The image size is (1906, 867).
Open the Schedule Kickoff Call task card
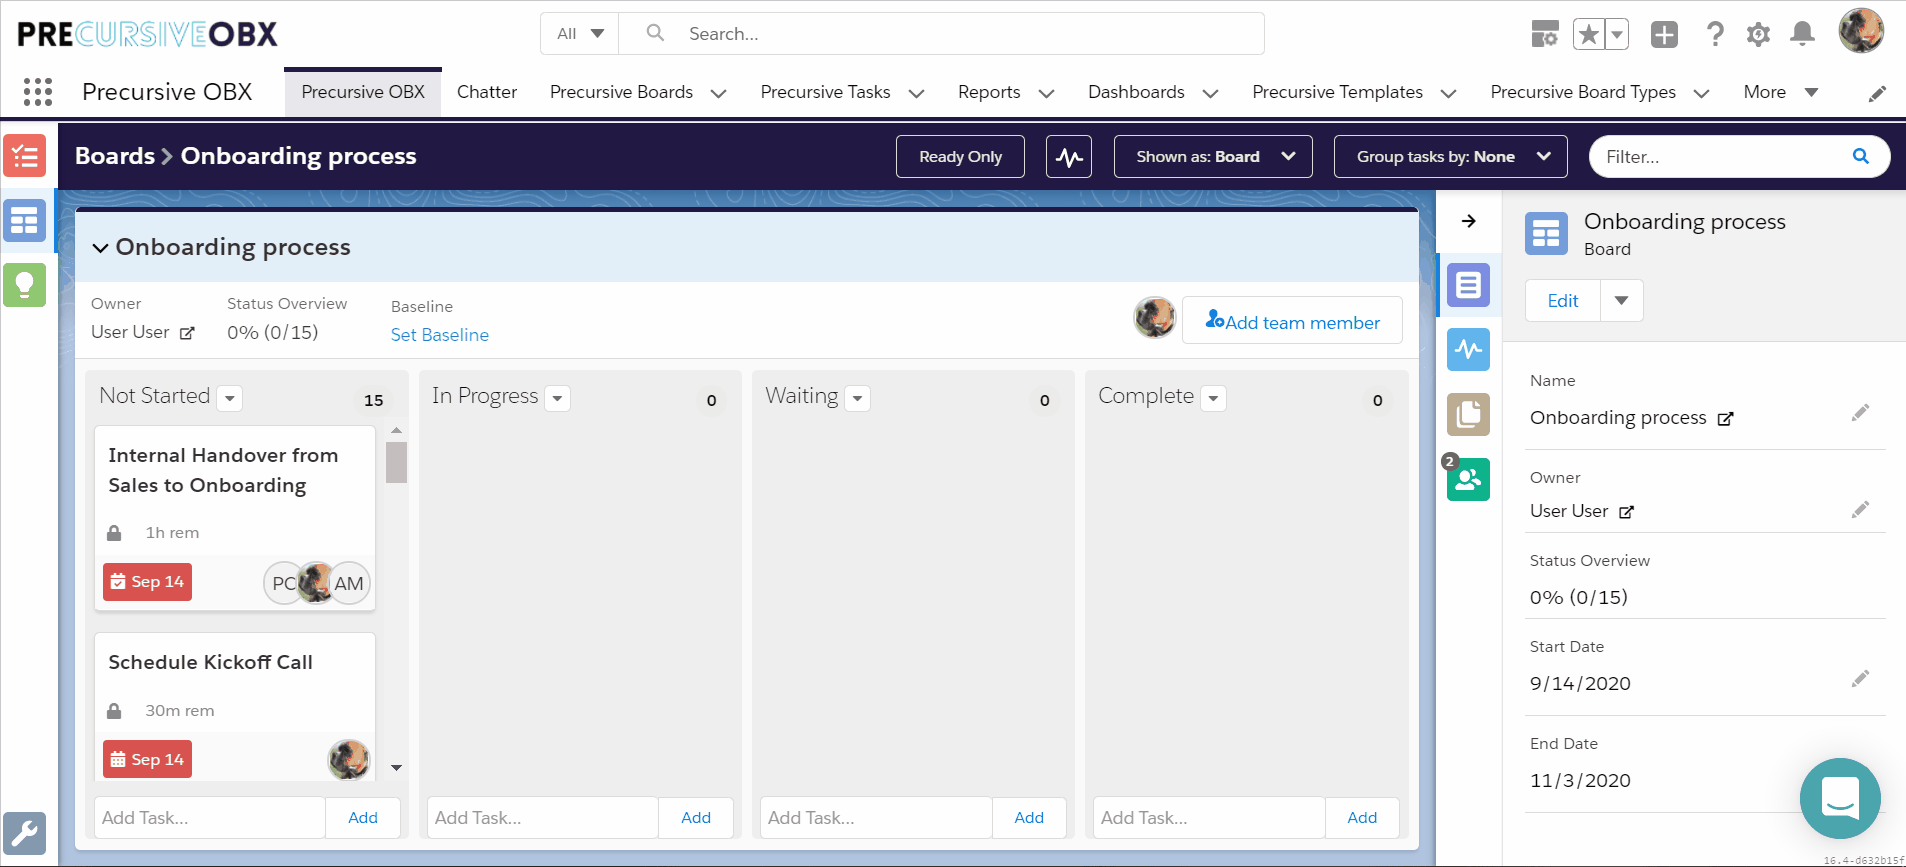click(x=235, y=706)
